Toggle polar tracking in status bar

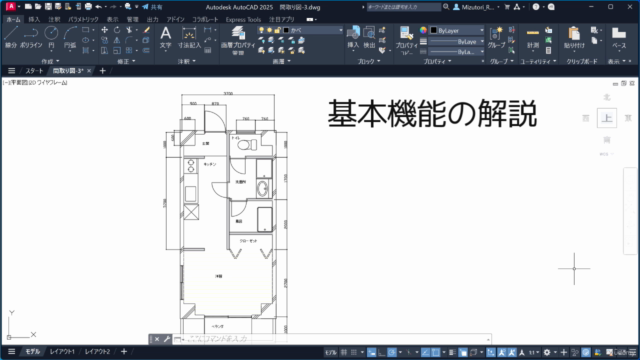[x=392, y=352]
